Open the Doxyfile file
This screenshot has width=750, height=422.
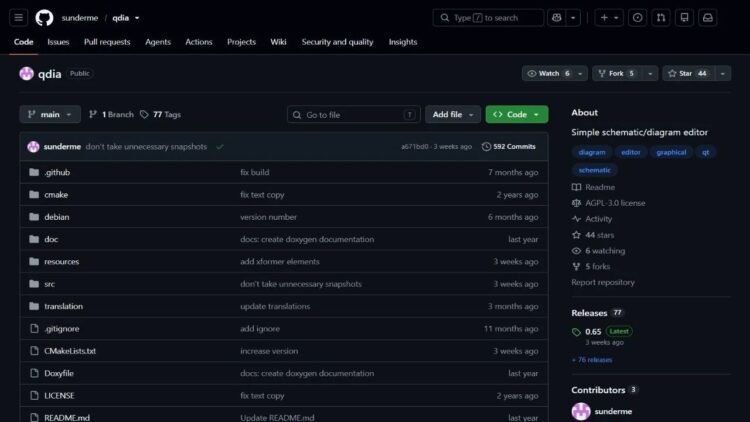[x=59, y=373]
